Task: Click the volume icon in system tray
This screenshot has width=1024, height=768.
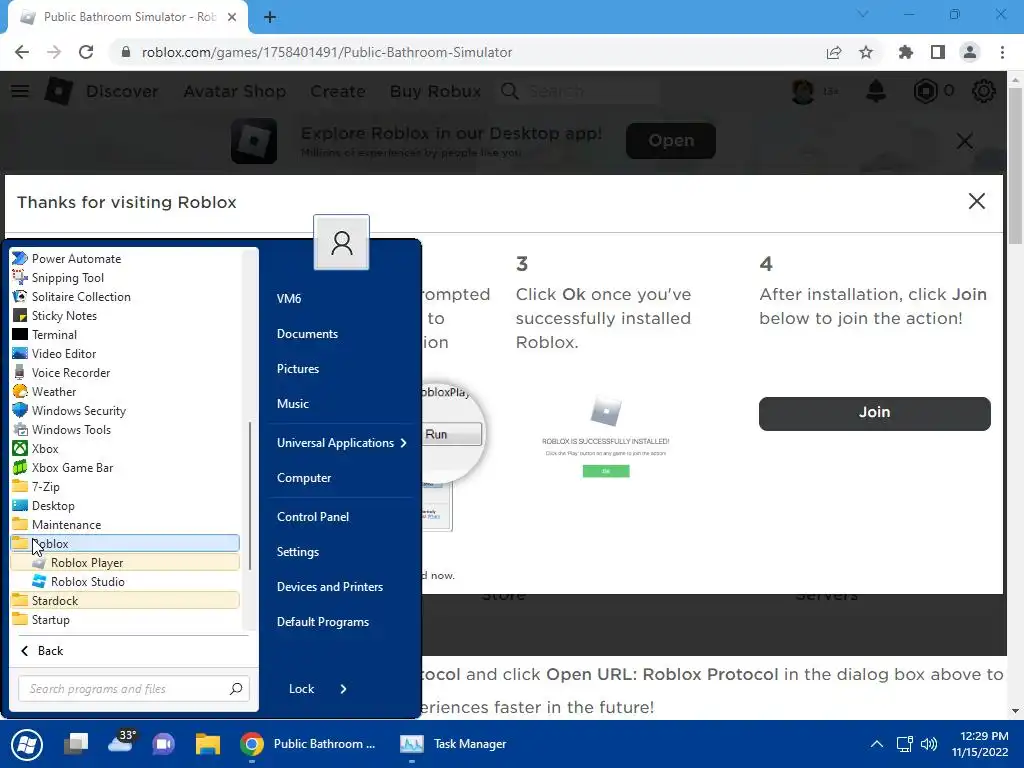Action: pyautogui.click(x=929, y=744)
